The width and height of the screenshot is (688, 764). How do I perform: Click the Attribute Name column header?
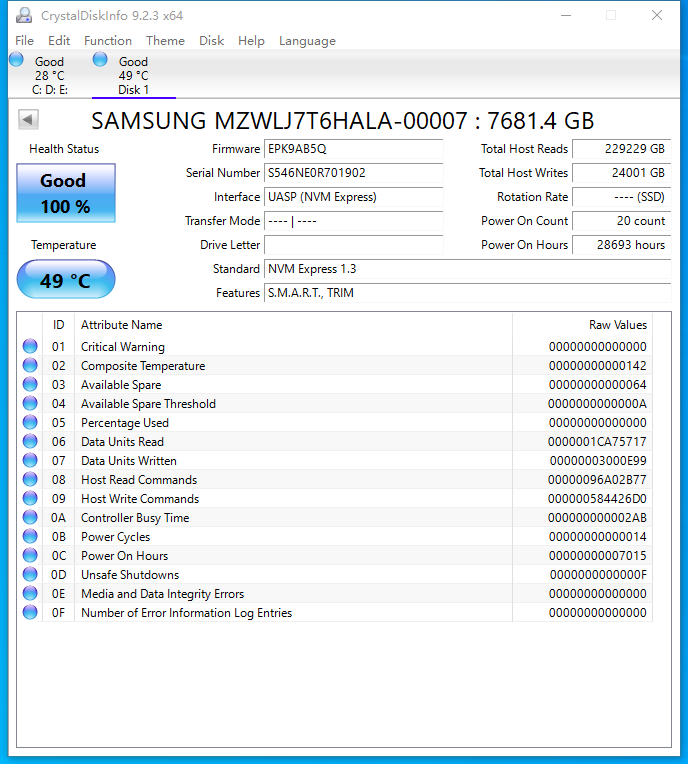293,325
